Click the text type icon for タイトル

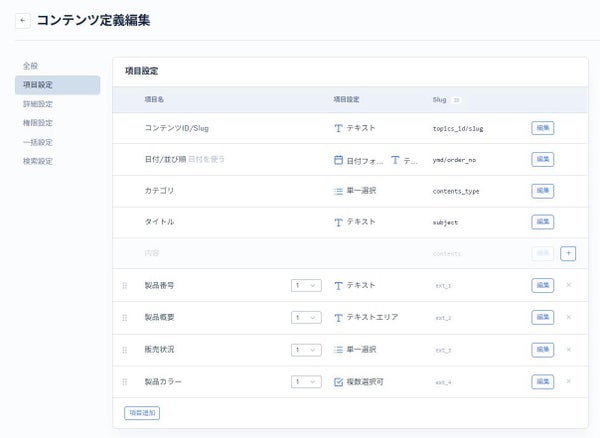[338, 222]
